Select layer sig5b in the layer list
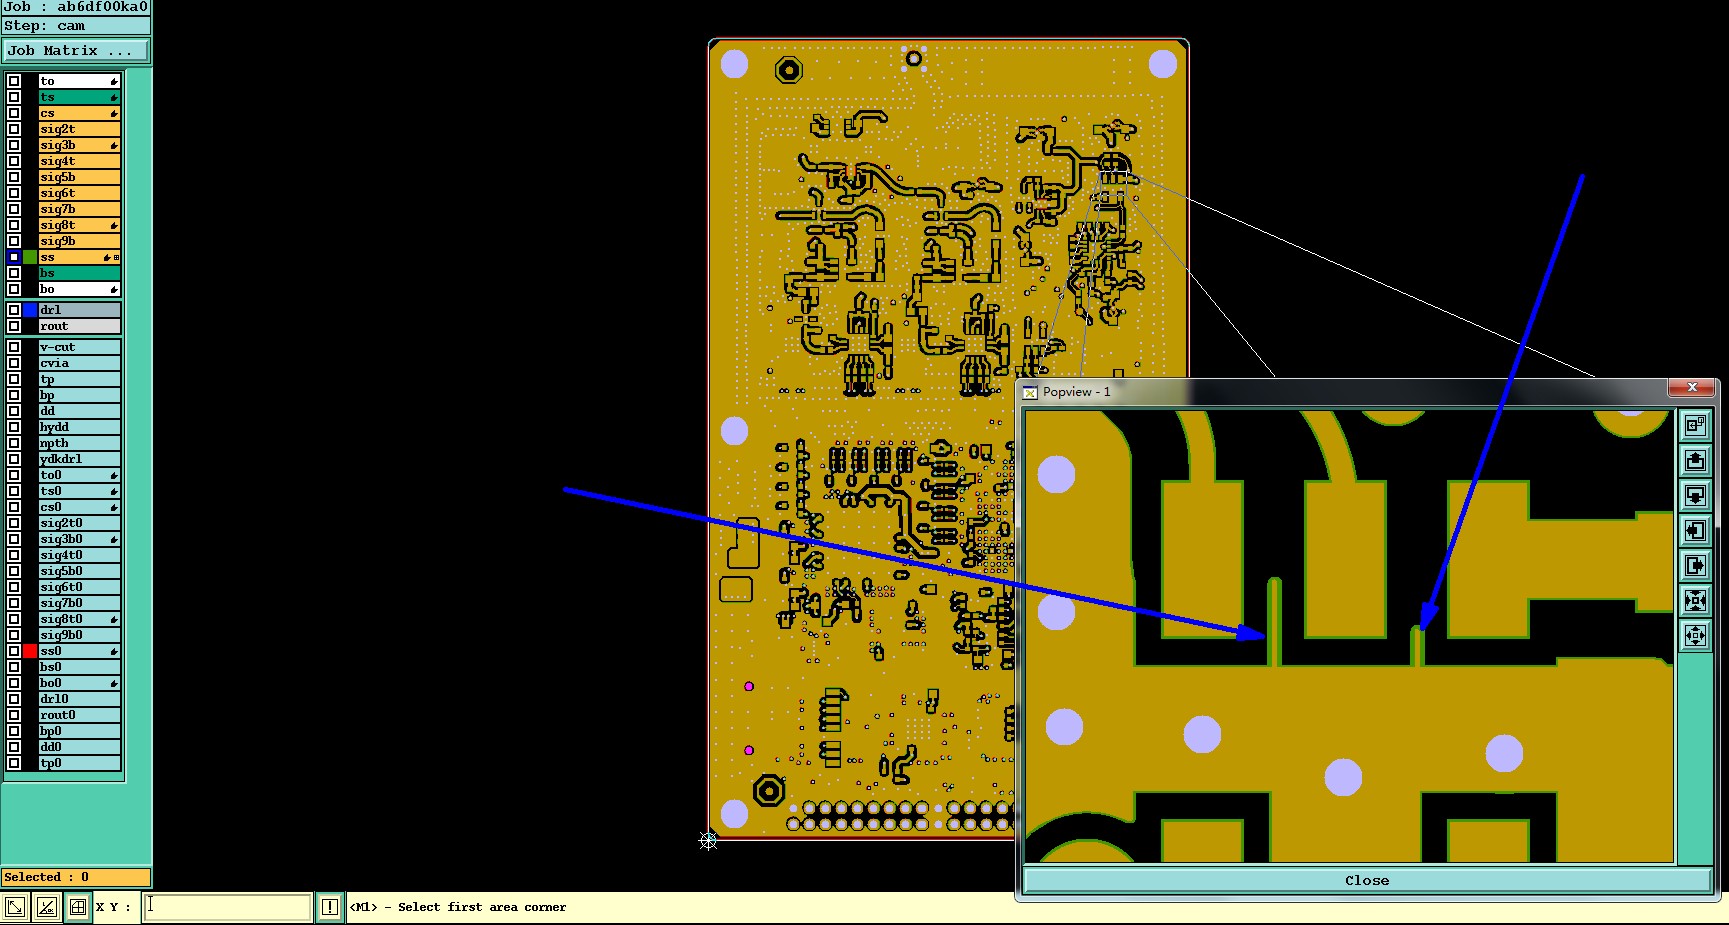Image resolution: width=1729 pixels, height=925 pixels. click(79, 177)
